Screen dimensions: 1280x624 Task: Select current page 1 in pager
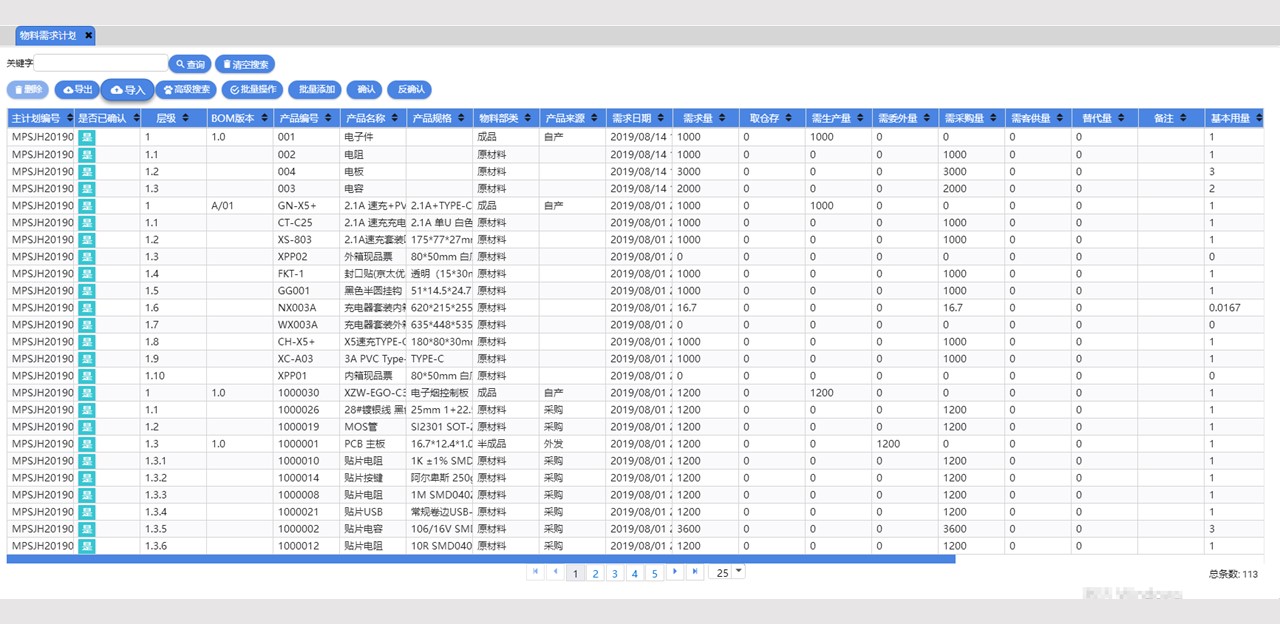[576, 573]
